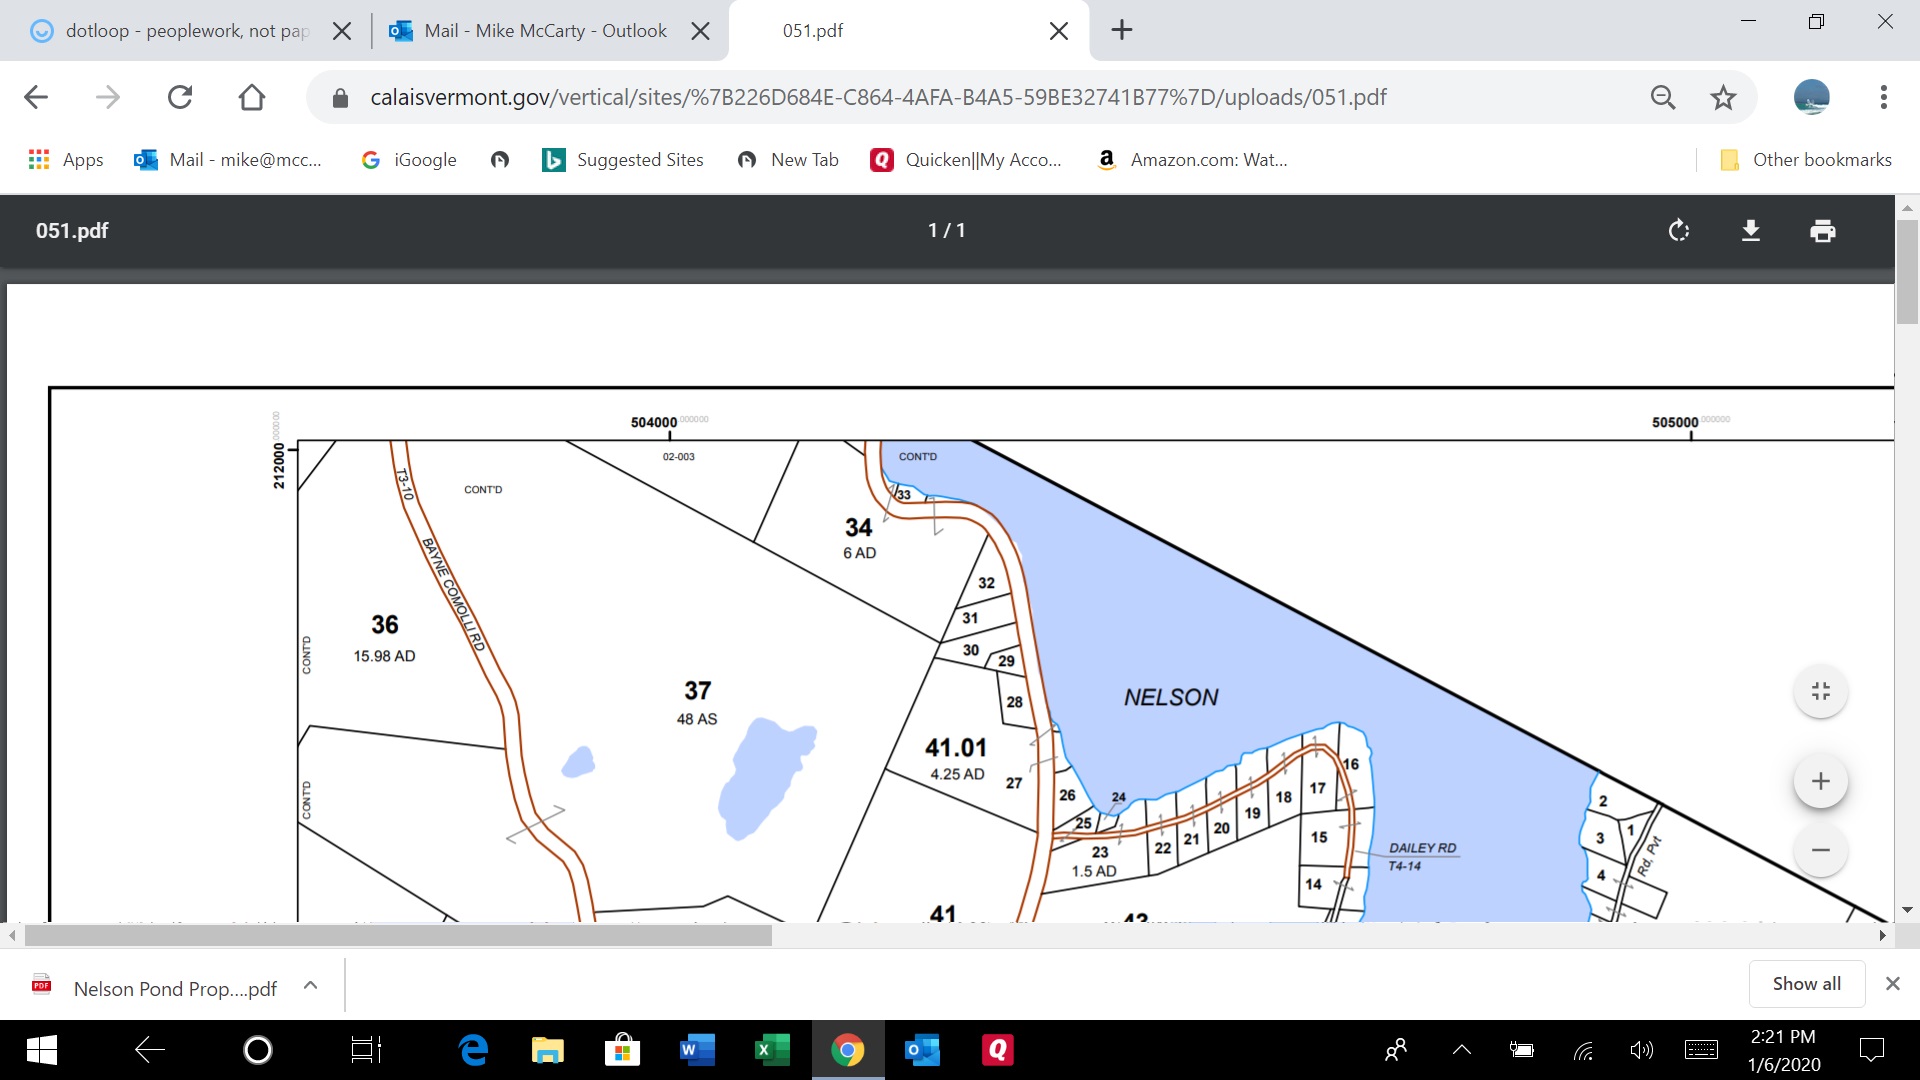Open the Amazon.com bookmark
The image size is (1920, 1080).
pyautogui.click(x=1192, y=160)
